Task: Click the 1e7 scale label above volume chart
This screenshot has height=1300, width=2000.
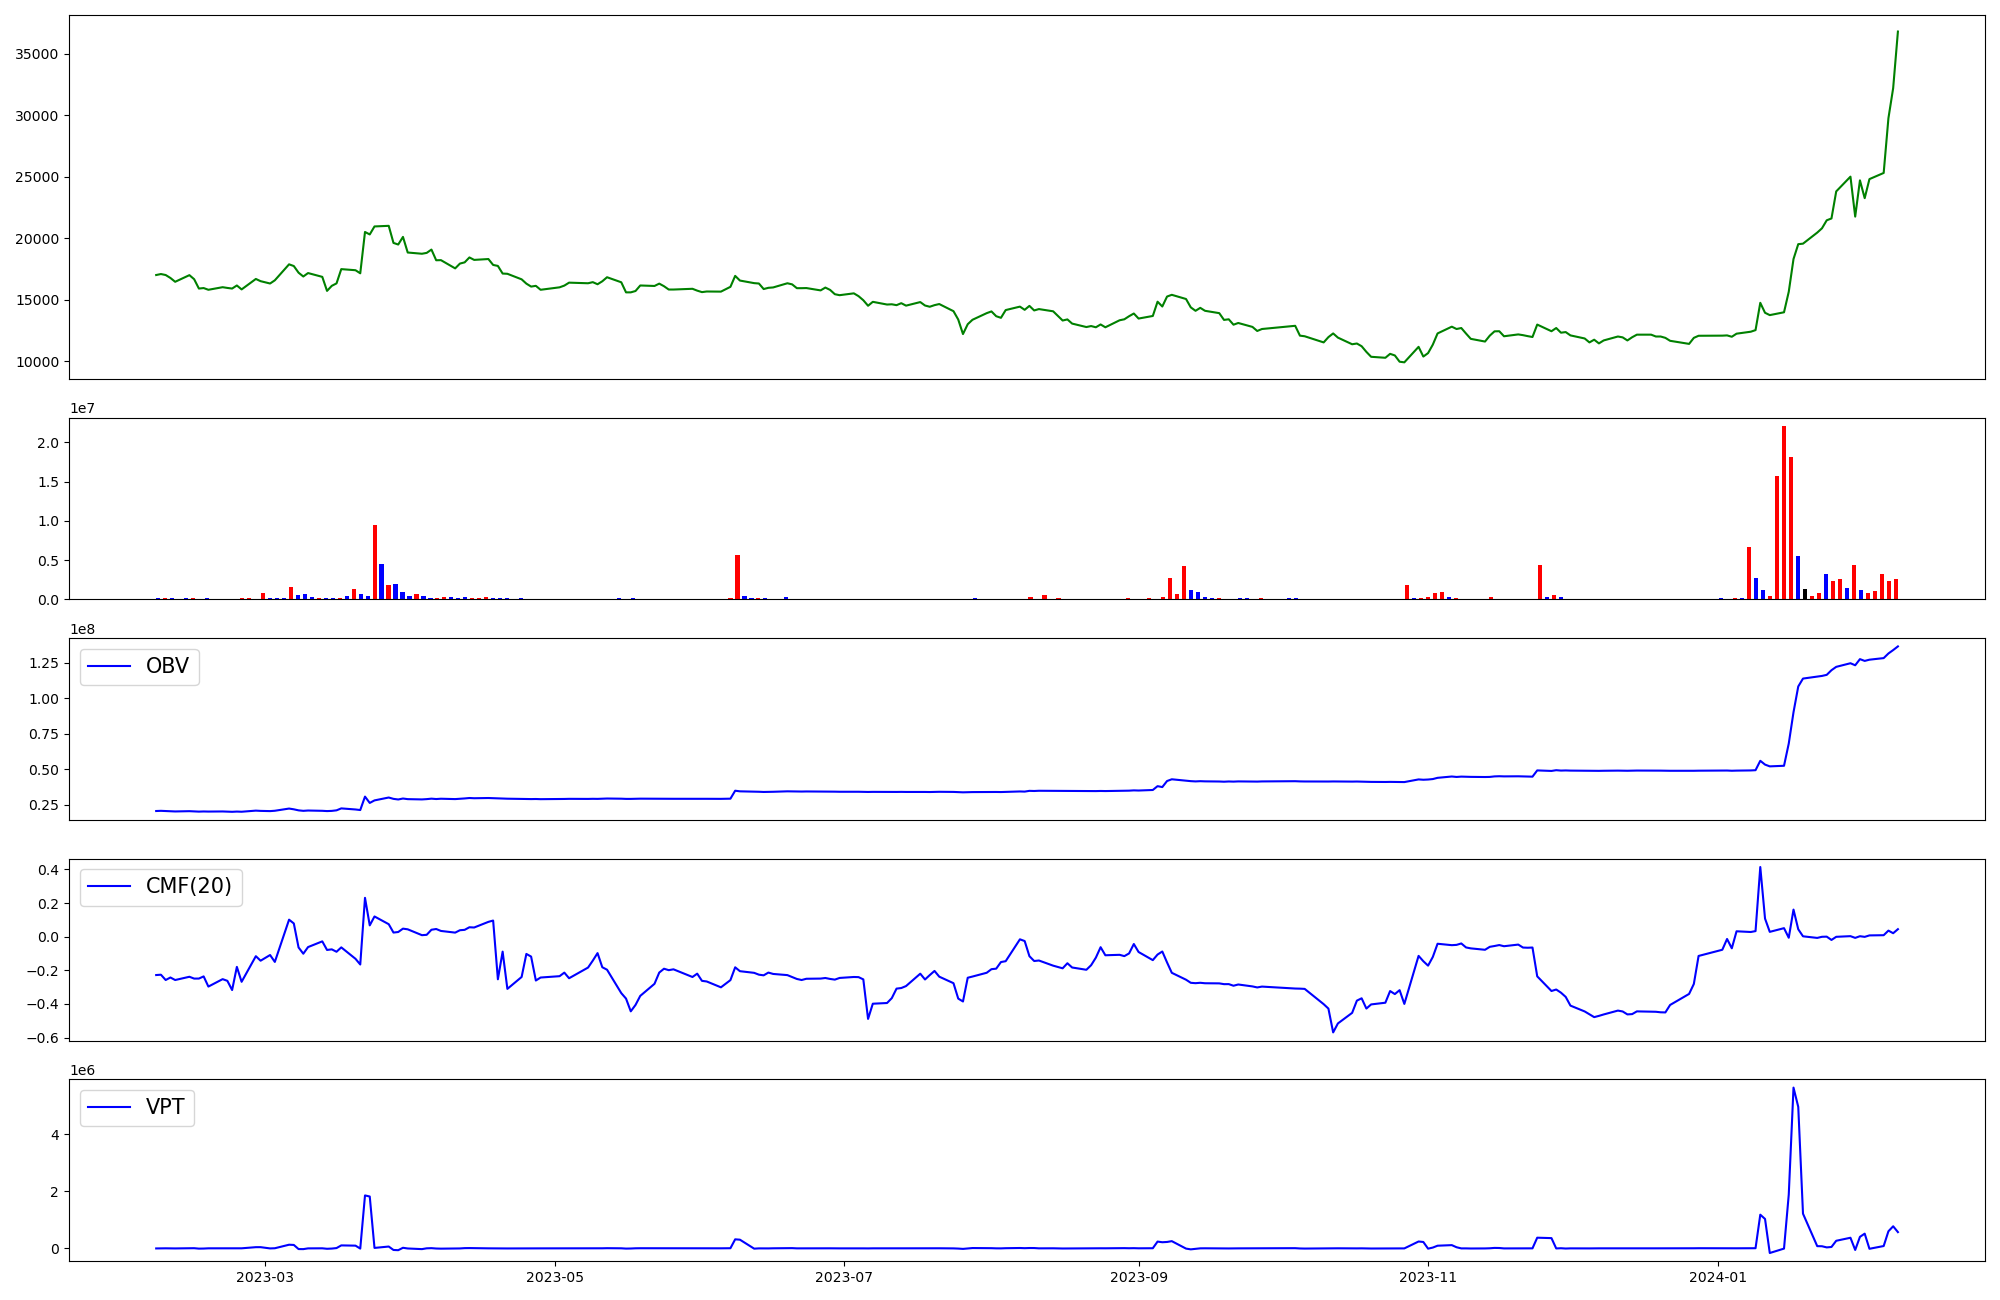Action: [82, 408]
